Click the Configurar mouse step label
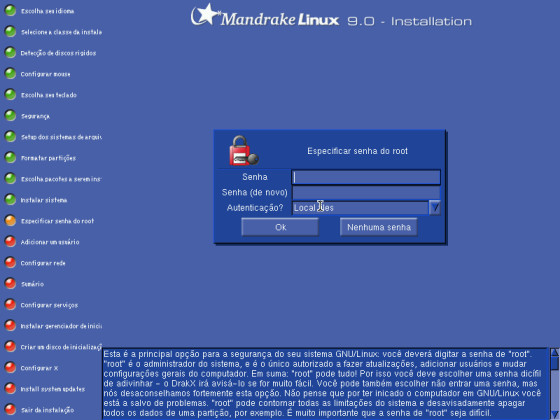The width and height of the screenshot is (560, 420). tap(45, 74)
